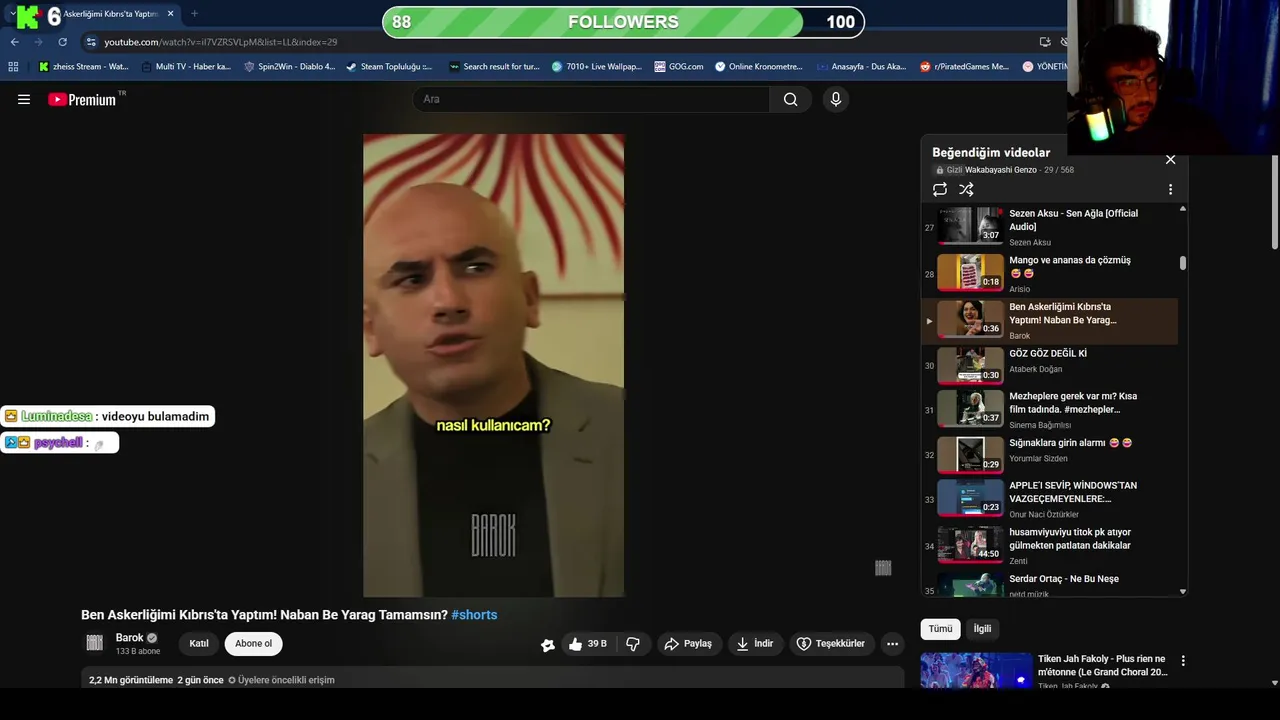Toggle playlist shuffle icon
Image resolution: width=1280 pixels, height=720 pixels.
point(966,189)
